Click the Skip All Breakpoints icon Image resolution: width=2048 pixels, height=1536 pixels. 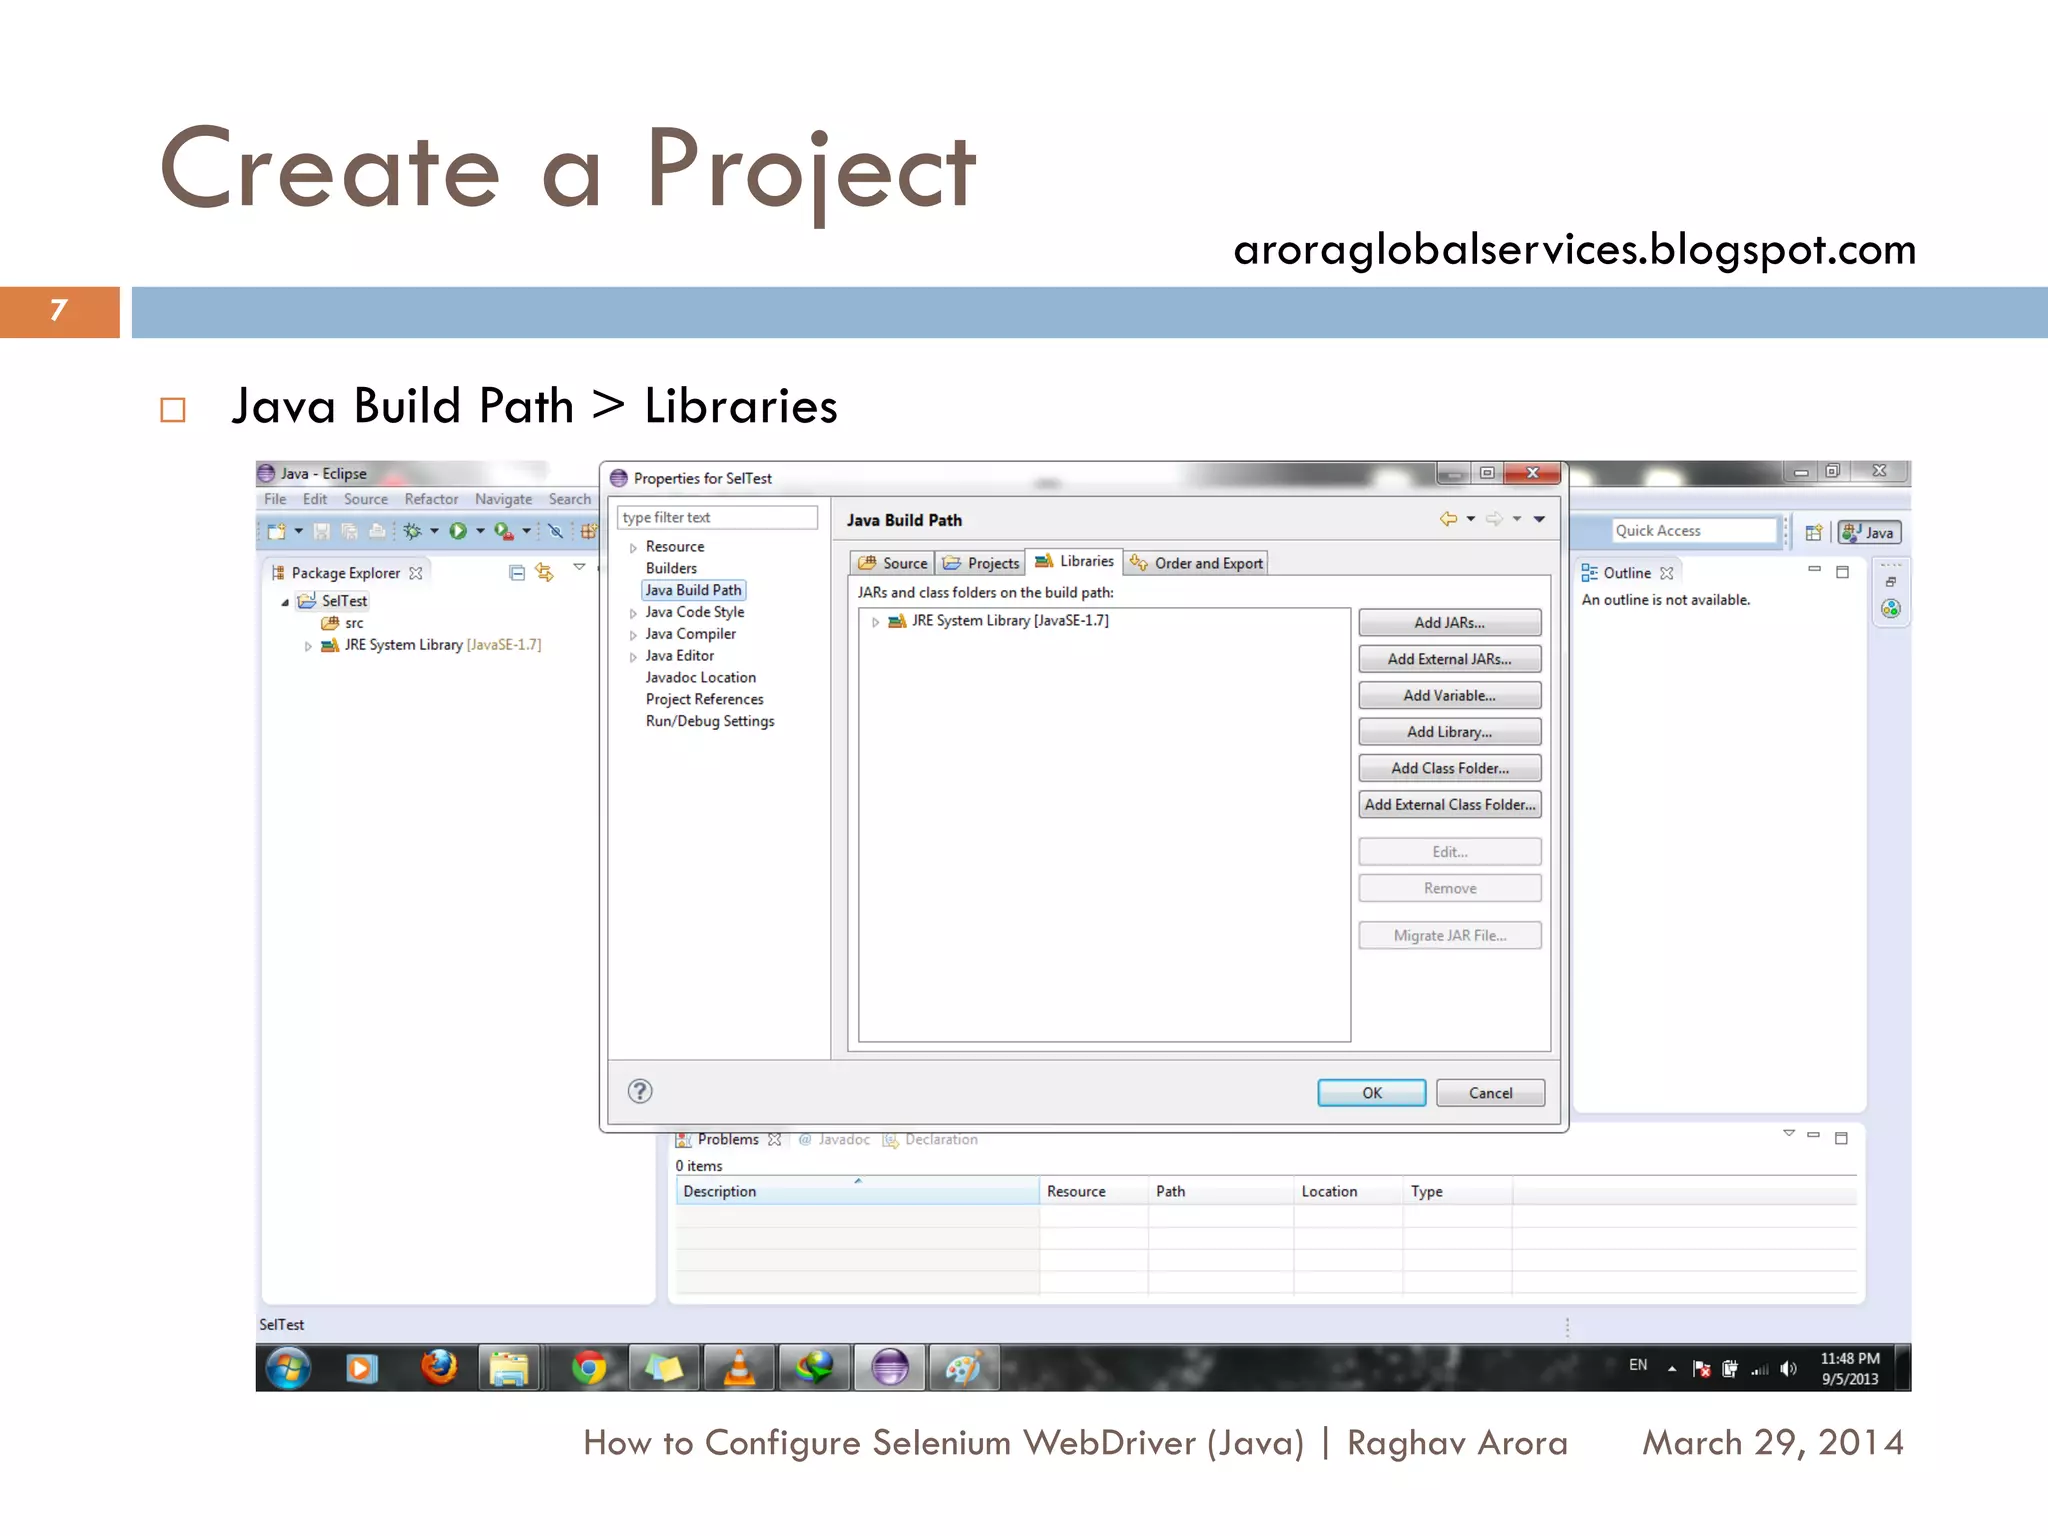(x=556, y=531)
